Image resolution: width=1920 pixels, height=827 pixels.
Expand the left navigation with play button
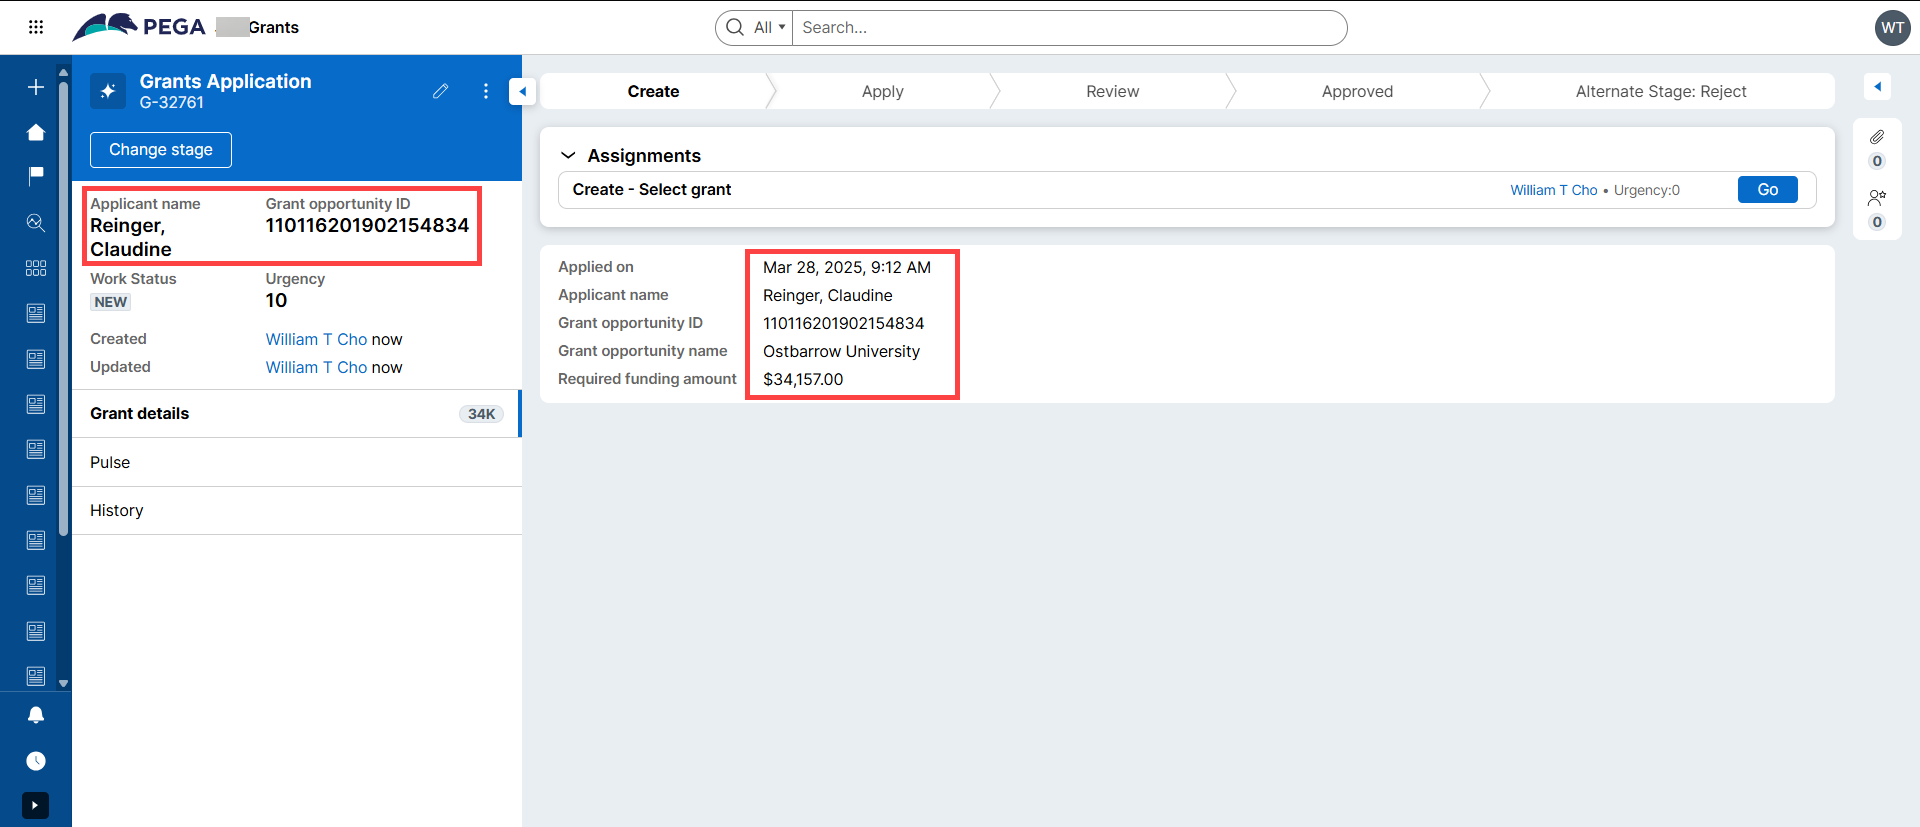coord(35,805)
